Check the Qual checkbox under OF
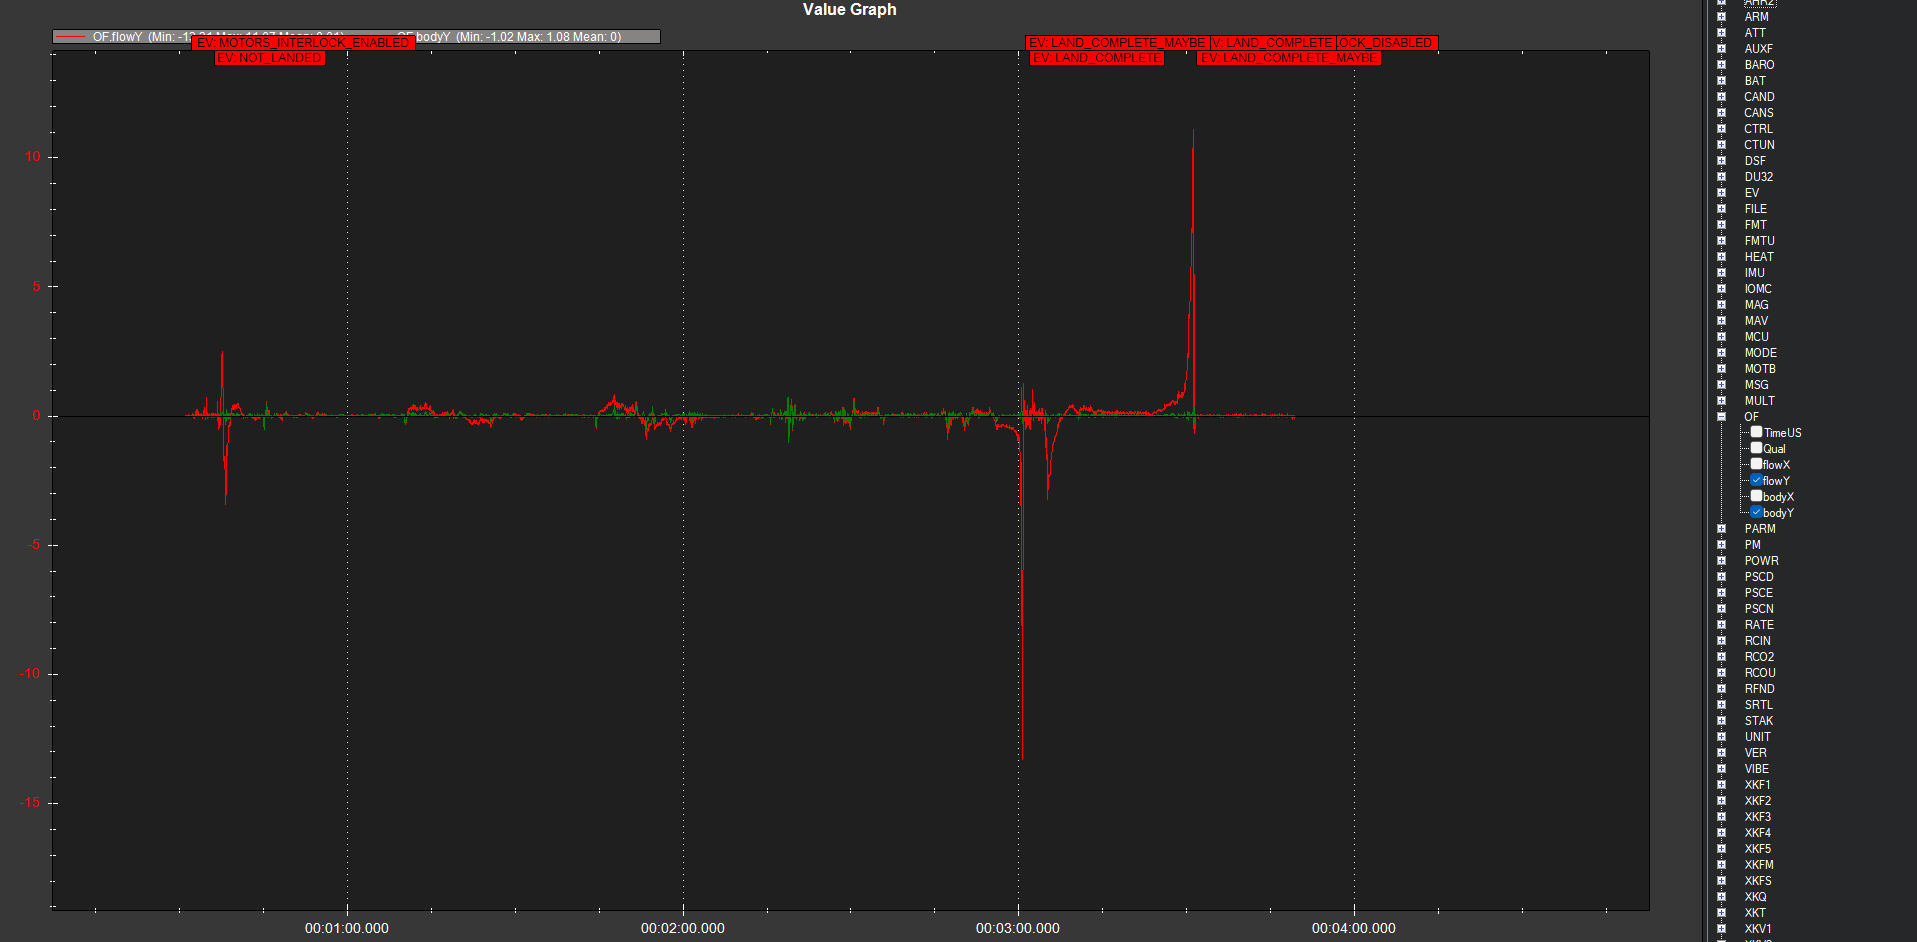 coord(1756,448)
